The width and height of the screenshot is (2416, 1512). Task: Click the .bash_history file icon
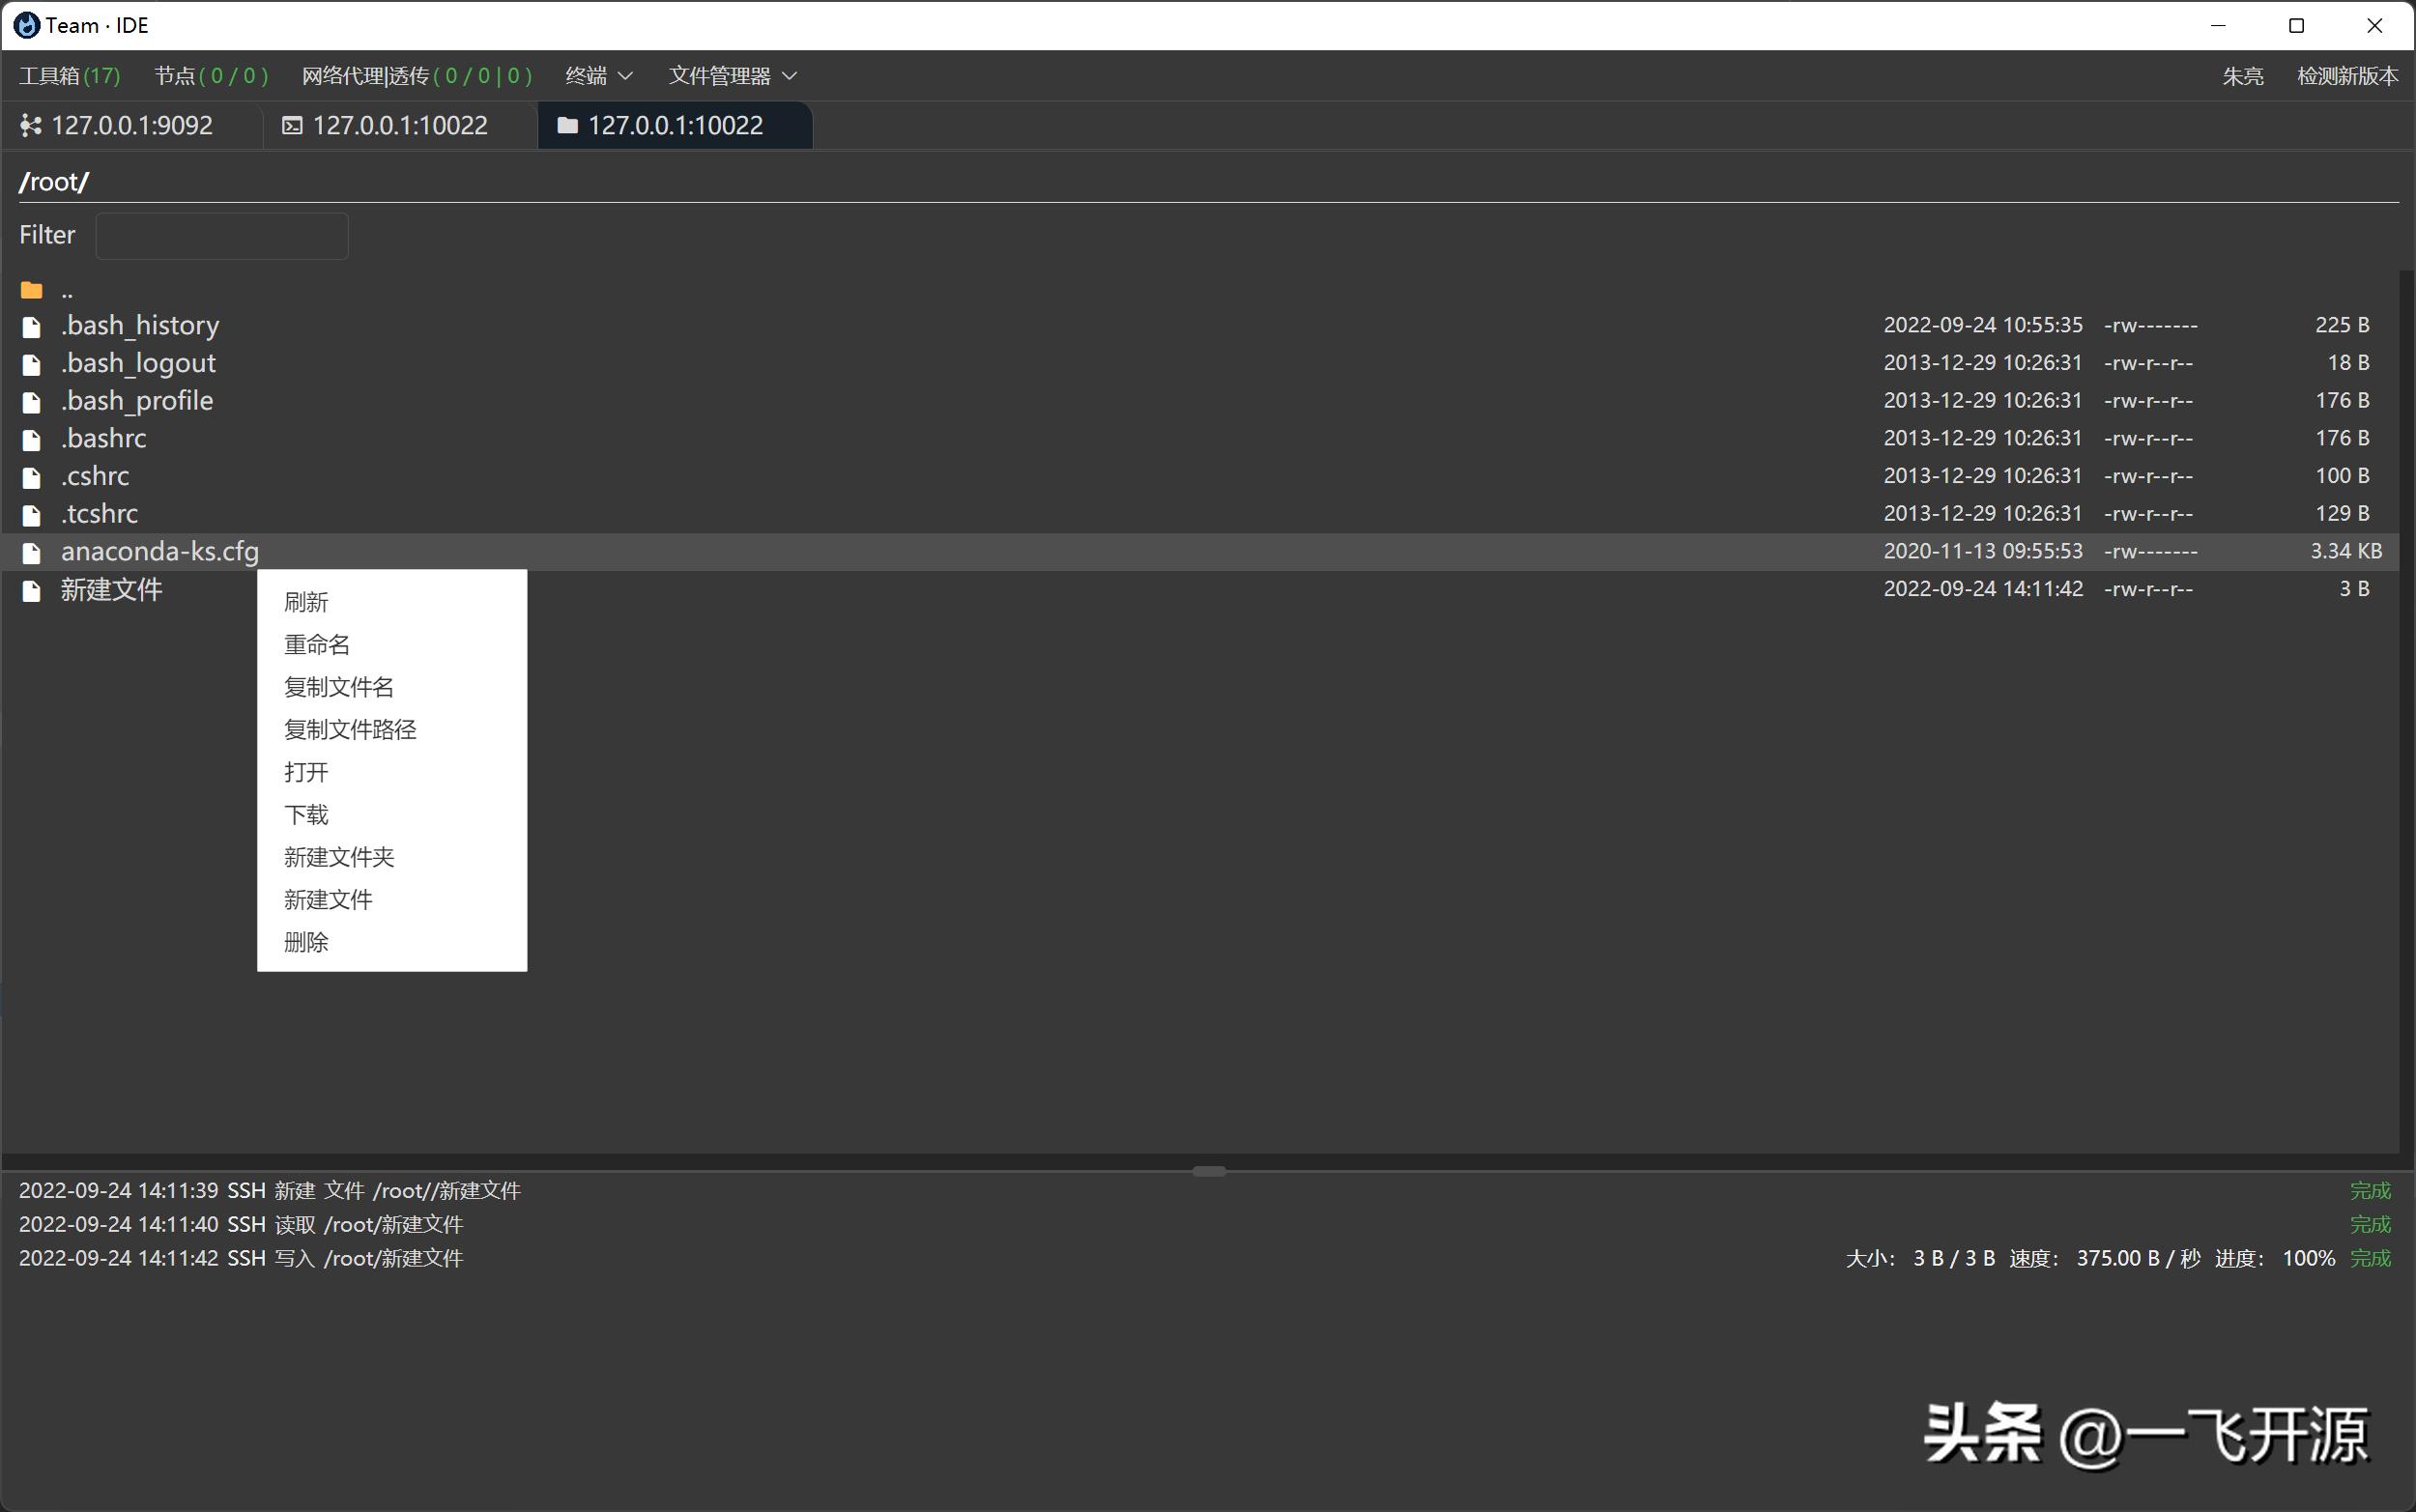(32, 327)
